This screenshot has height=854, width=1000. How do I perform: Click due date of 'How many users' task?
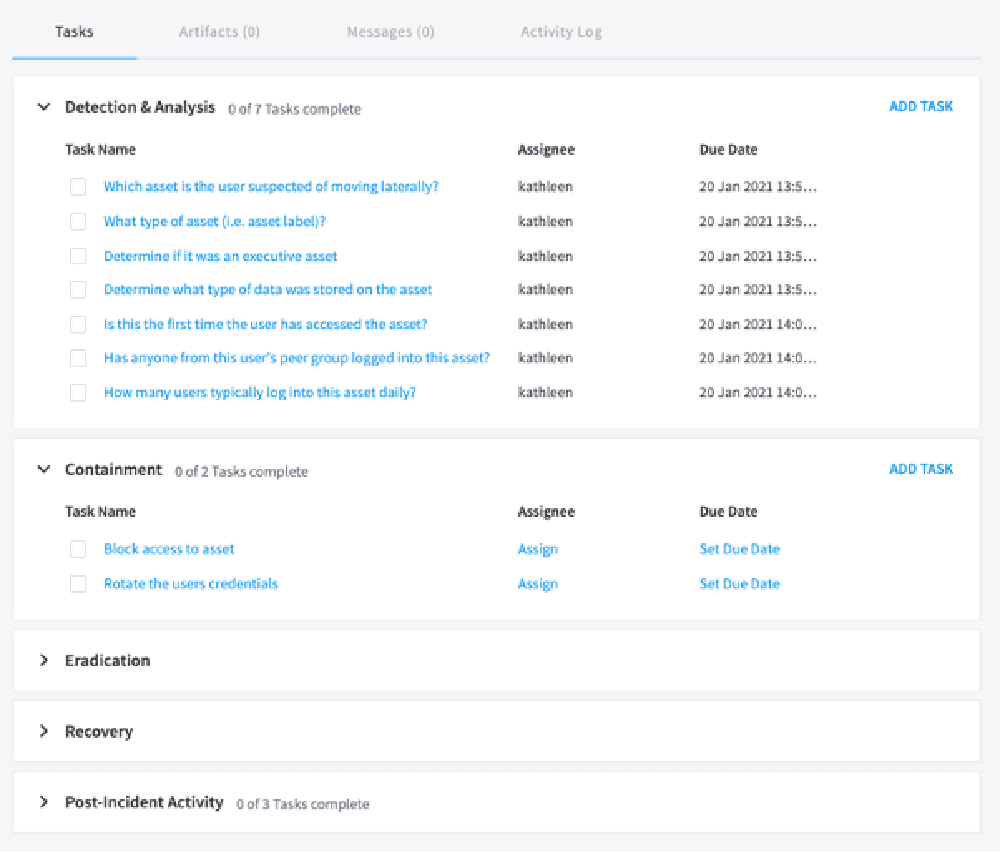click(x=758, y=392)
